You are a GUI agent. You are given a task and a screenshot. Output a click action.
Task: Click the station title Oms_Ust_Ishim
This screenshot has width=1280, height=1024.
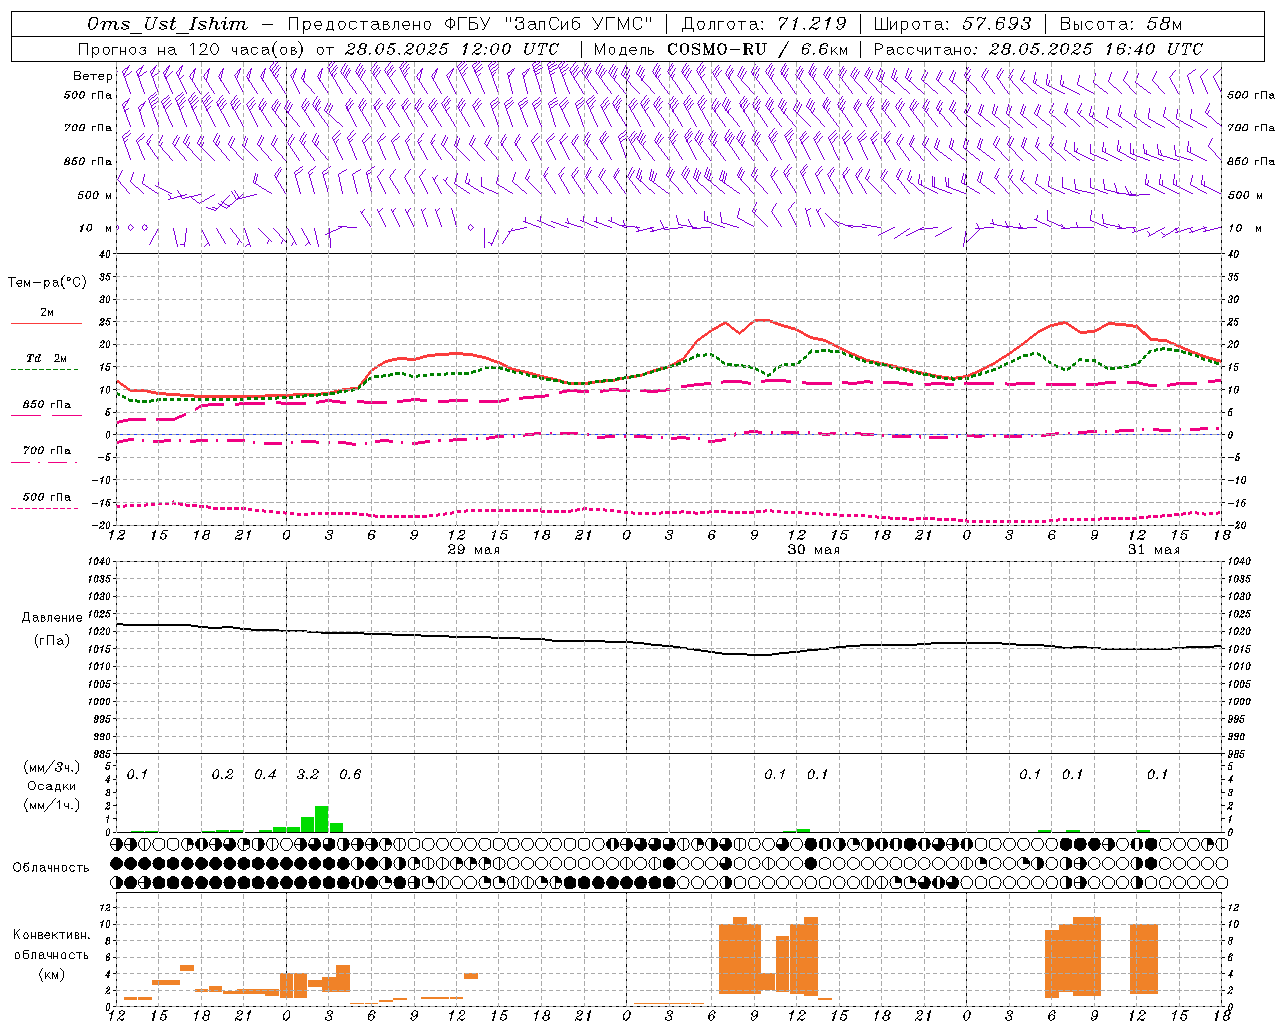coord(167,24)
